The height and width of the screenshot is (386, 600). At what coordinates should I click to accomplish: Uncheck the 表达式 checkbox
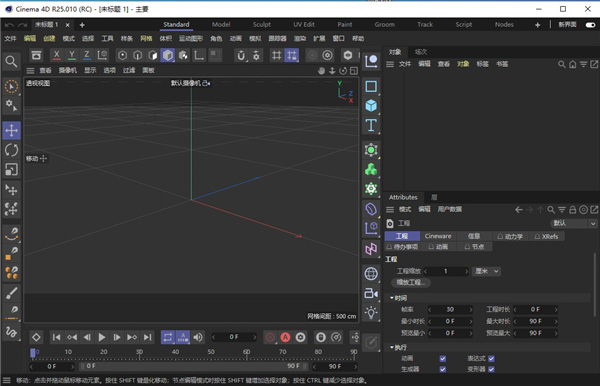pyautogui.click(x=491, y=358)
